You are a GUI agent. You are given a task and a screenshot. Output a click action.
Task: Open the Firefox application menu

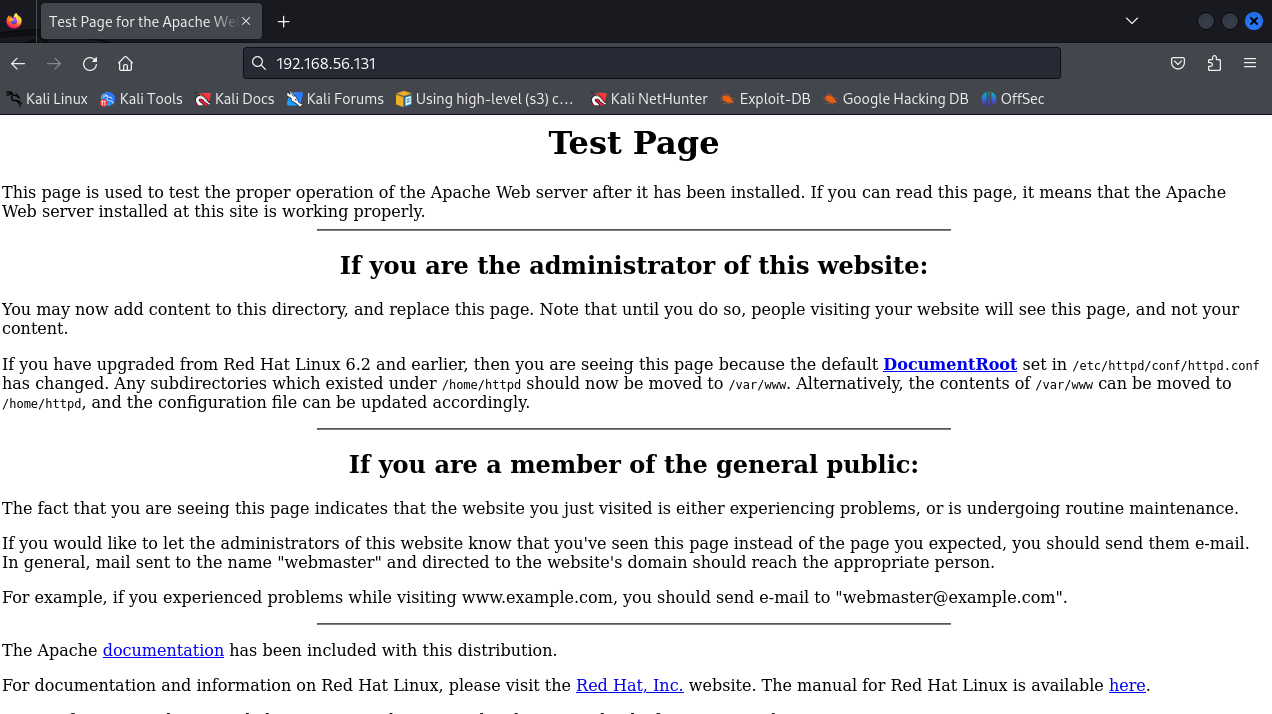[1250, 63]
